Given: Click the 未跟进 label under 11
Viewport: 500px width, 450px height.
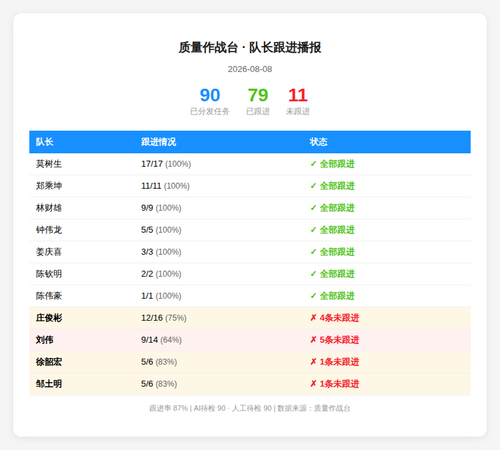Looking at the screenshot, I should click(x=298, y=111).
